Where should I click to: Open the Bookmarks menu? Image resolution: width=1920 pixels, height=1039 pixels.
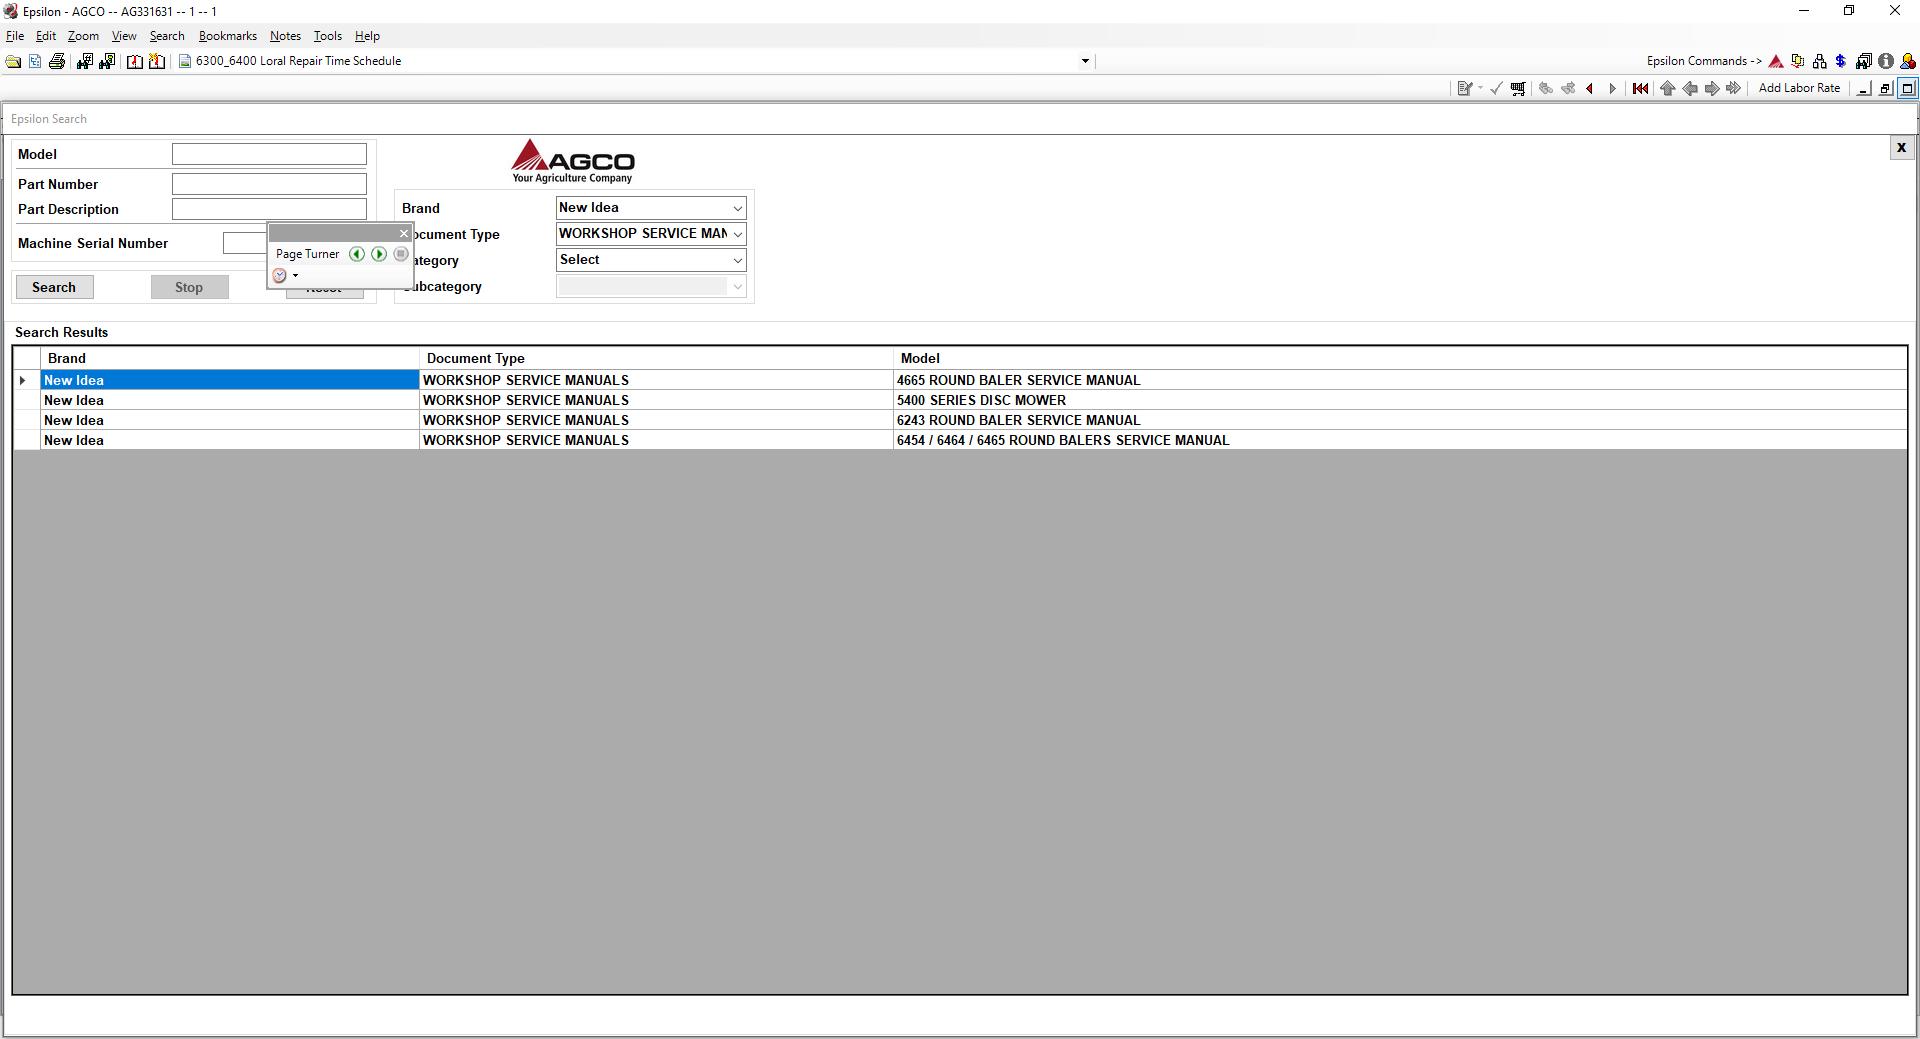228,36
